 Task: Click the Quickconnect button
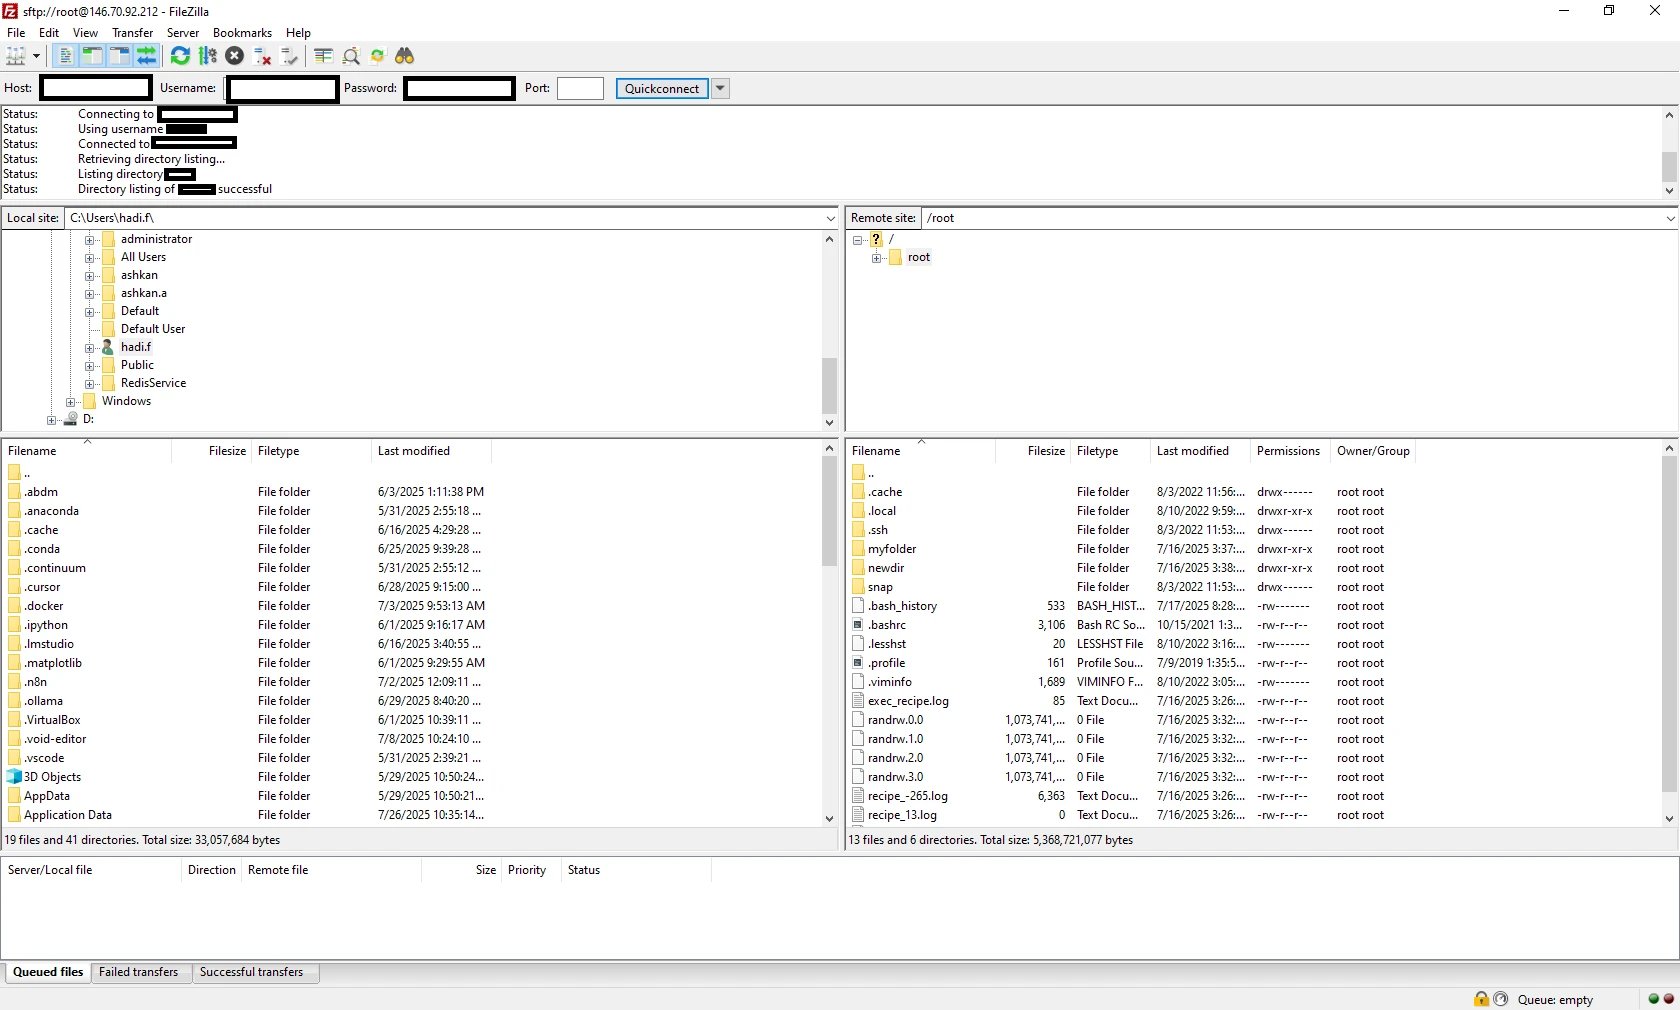(x=662, y=88)
